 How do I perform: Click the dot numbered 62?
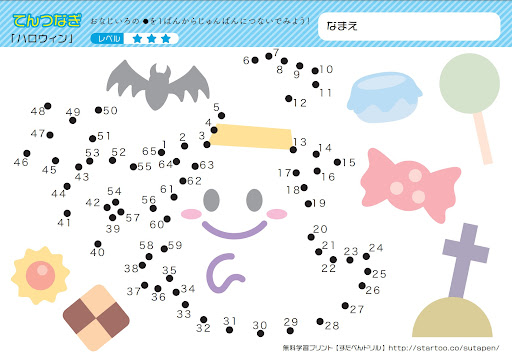tap(183, 181)
